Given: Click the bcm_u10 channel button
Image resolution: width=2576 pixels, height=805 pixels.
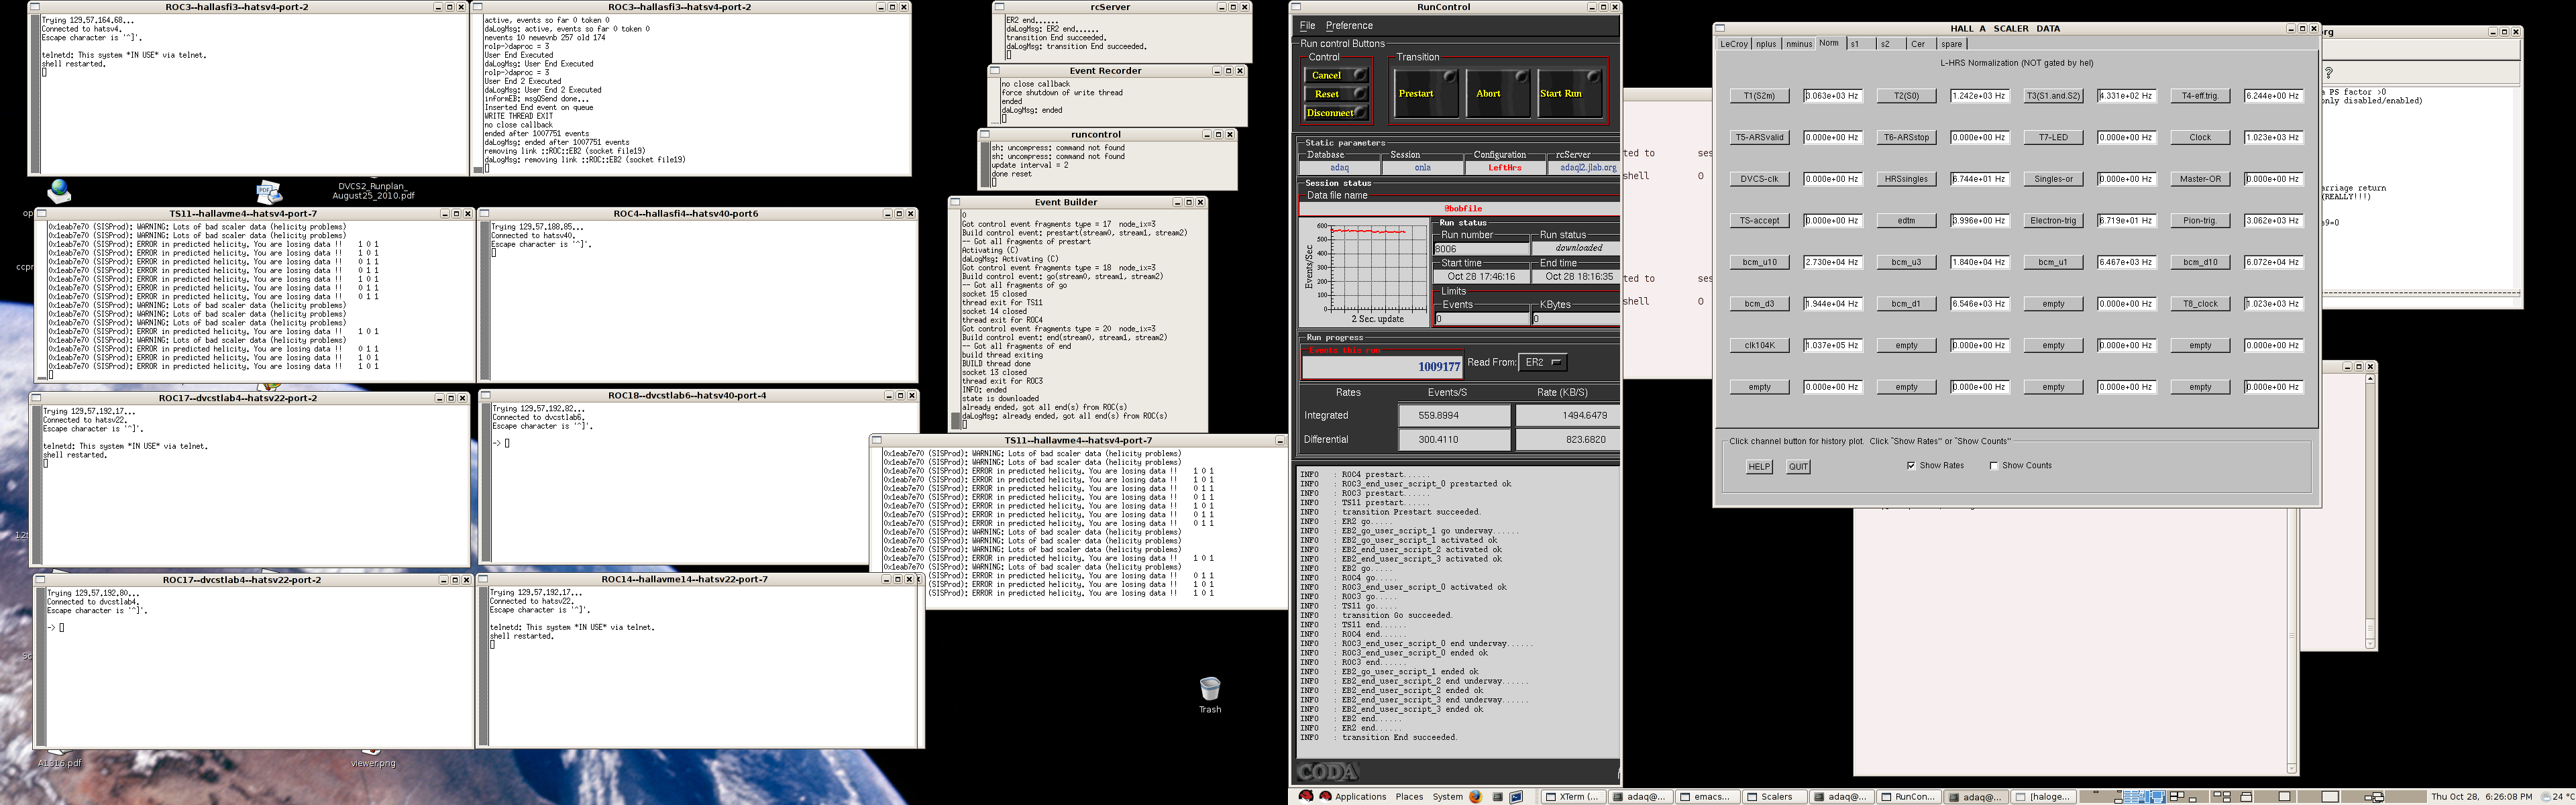Looking at the screenshot, I should pyautogui.click(x=1760, y=262).
